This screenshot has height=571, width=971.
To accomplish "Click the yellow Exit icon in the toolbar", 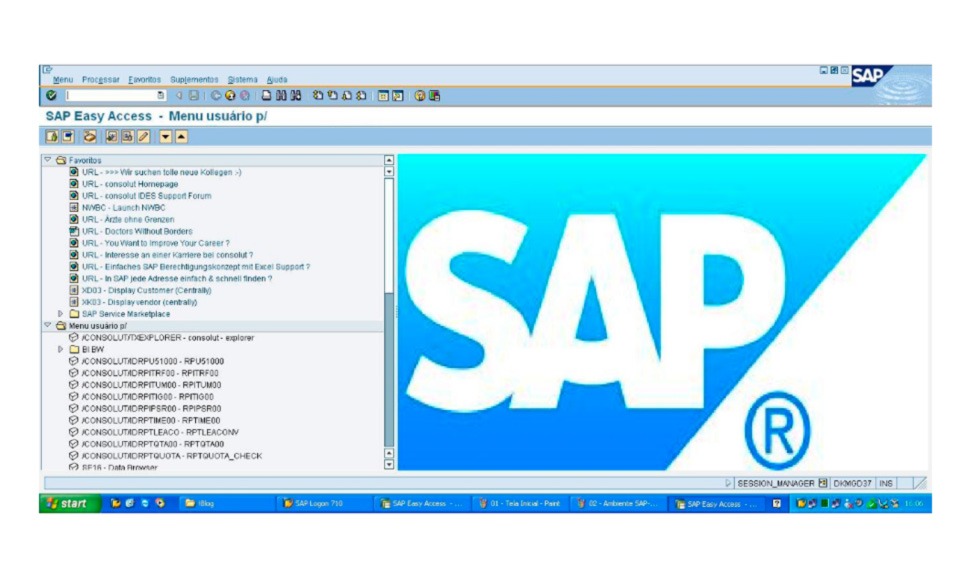I will point(230,95).
